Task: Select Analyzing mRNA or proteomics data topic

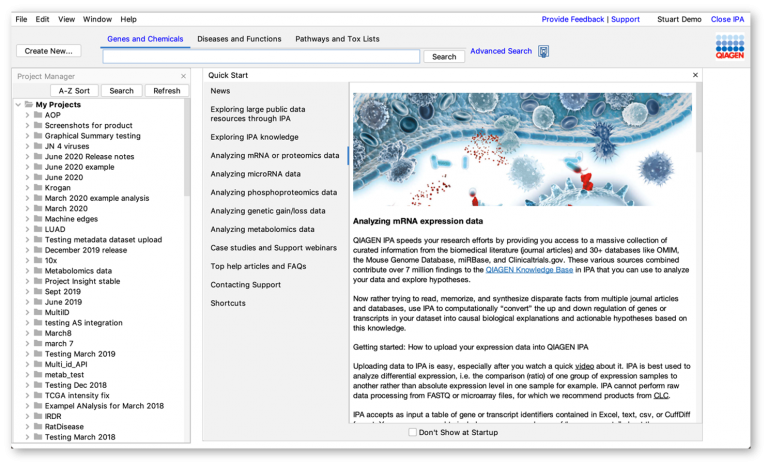Action: coord(275,155)
